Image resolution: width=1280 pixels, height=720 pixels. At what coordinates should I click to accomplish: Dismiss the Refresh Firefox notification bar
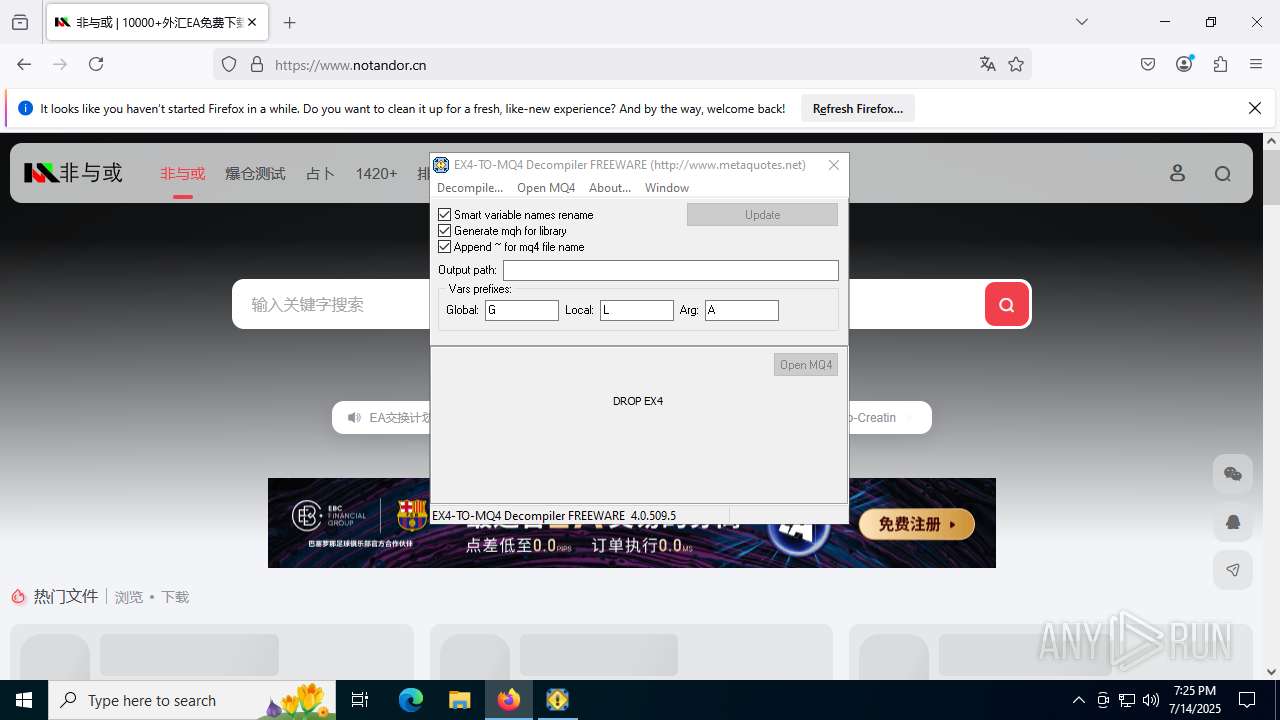point(1255,108)
